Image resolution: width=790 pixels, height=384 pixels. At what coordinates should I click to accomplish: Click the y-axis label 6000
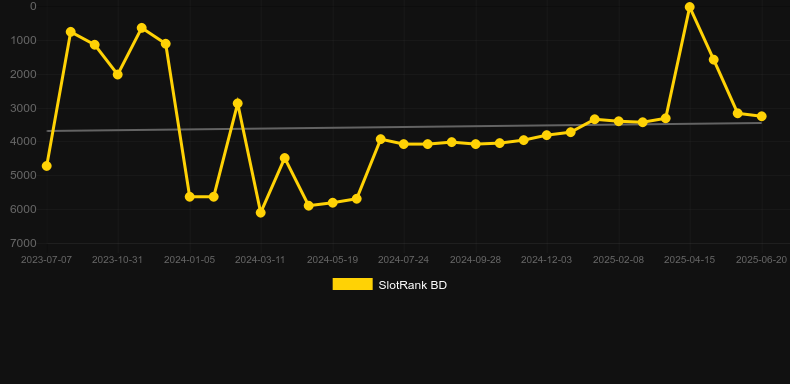point(24,209)
